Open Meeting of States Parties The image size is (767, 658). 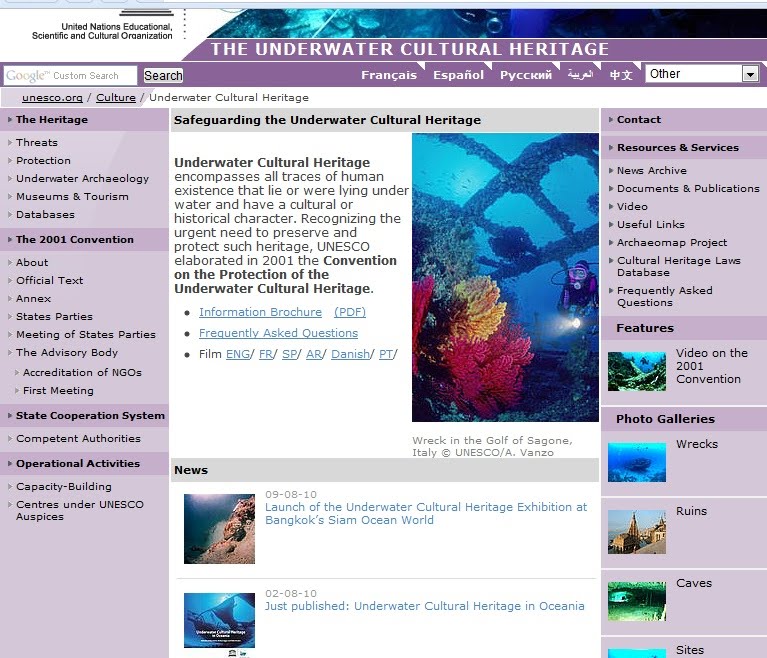[x=86, y=335]
